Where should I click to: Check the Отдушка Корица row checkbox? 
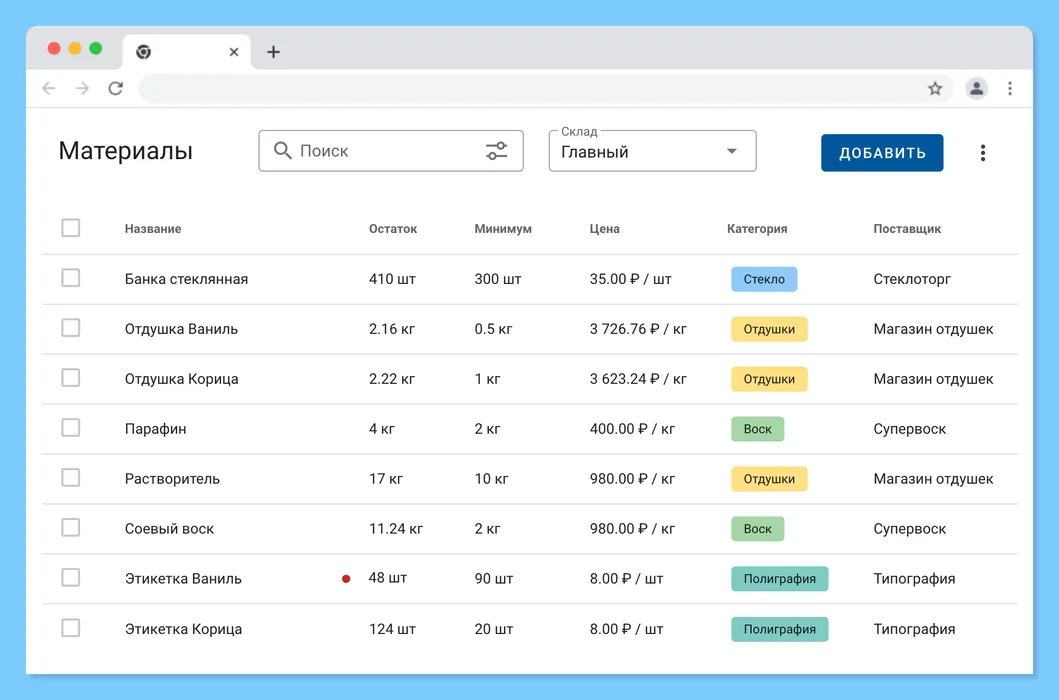click(71, 378)
